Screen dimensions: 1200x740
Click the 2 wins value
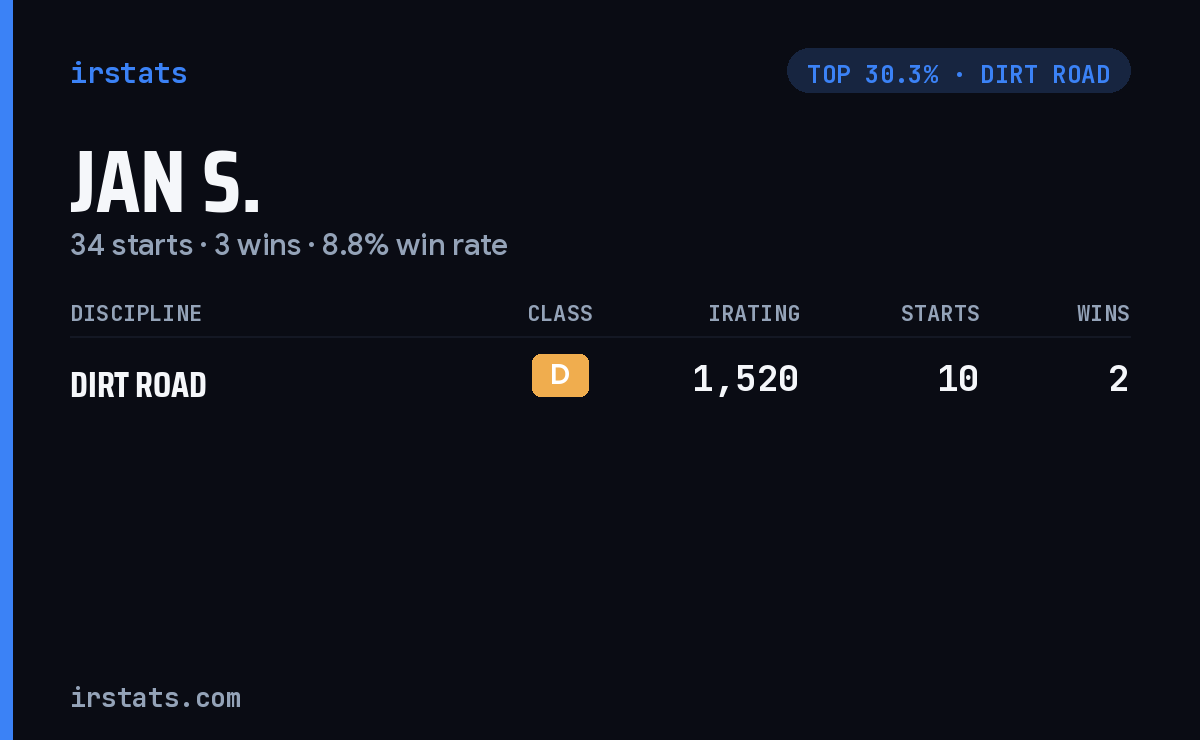(x=1119, y=380)
